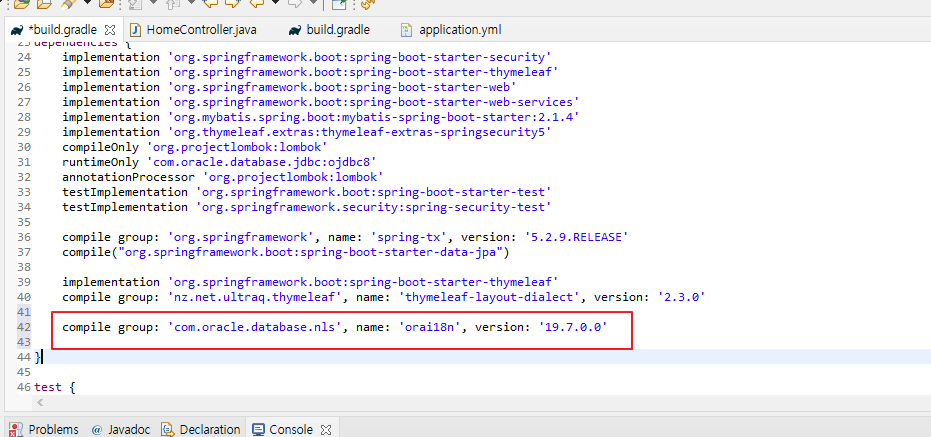The image size is (931, 437).
Task: Click the runtimeOnly keyword on line 31
Action: click(98, 162)
